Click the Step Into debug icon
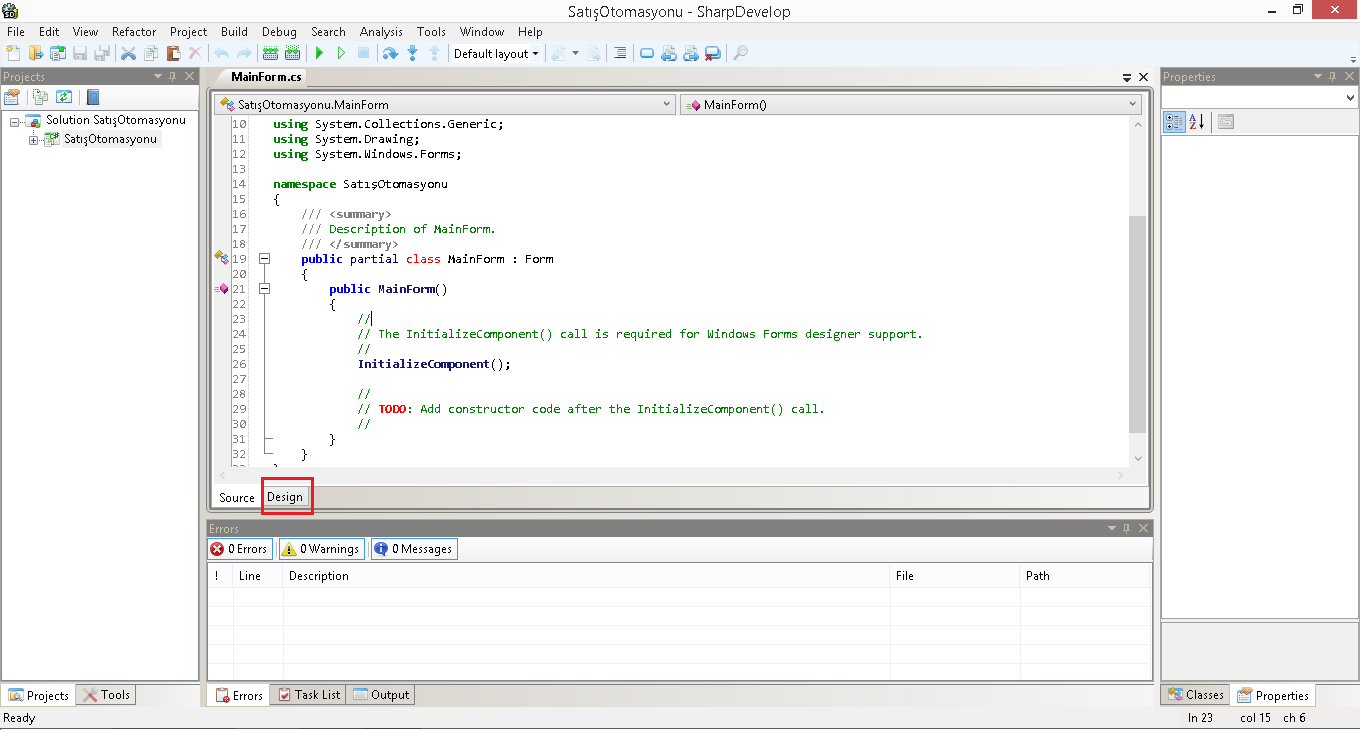 tap(412, 53)
